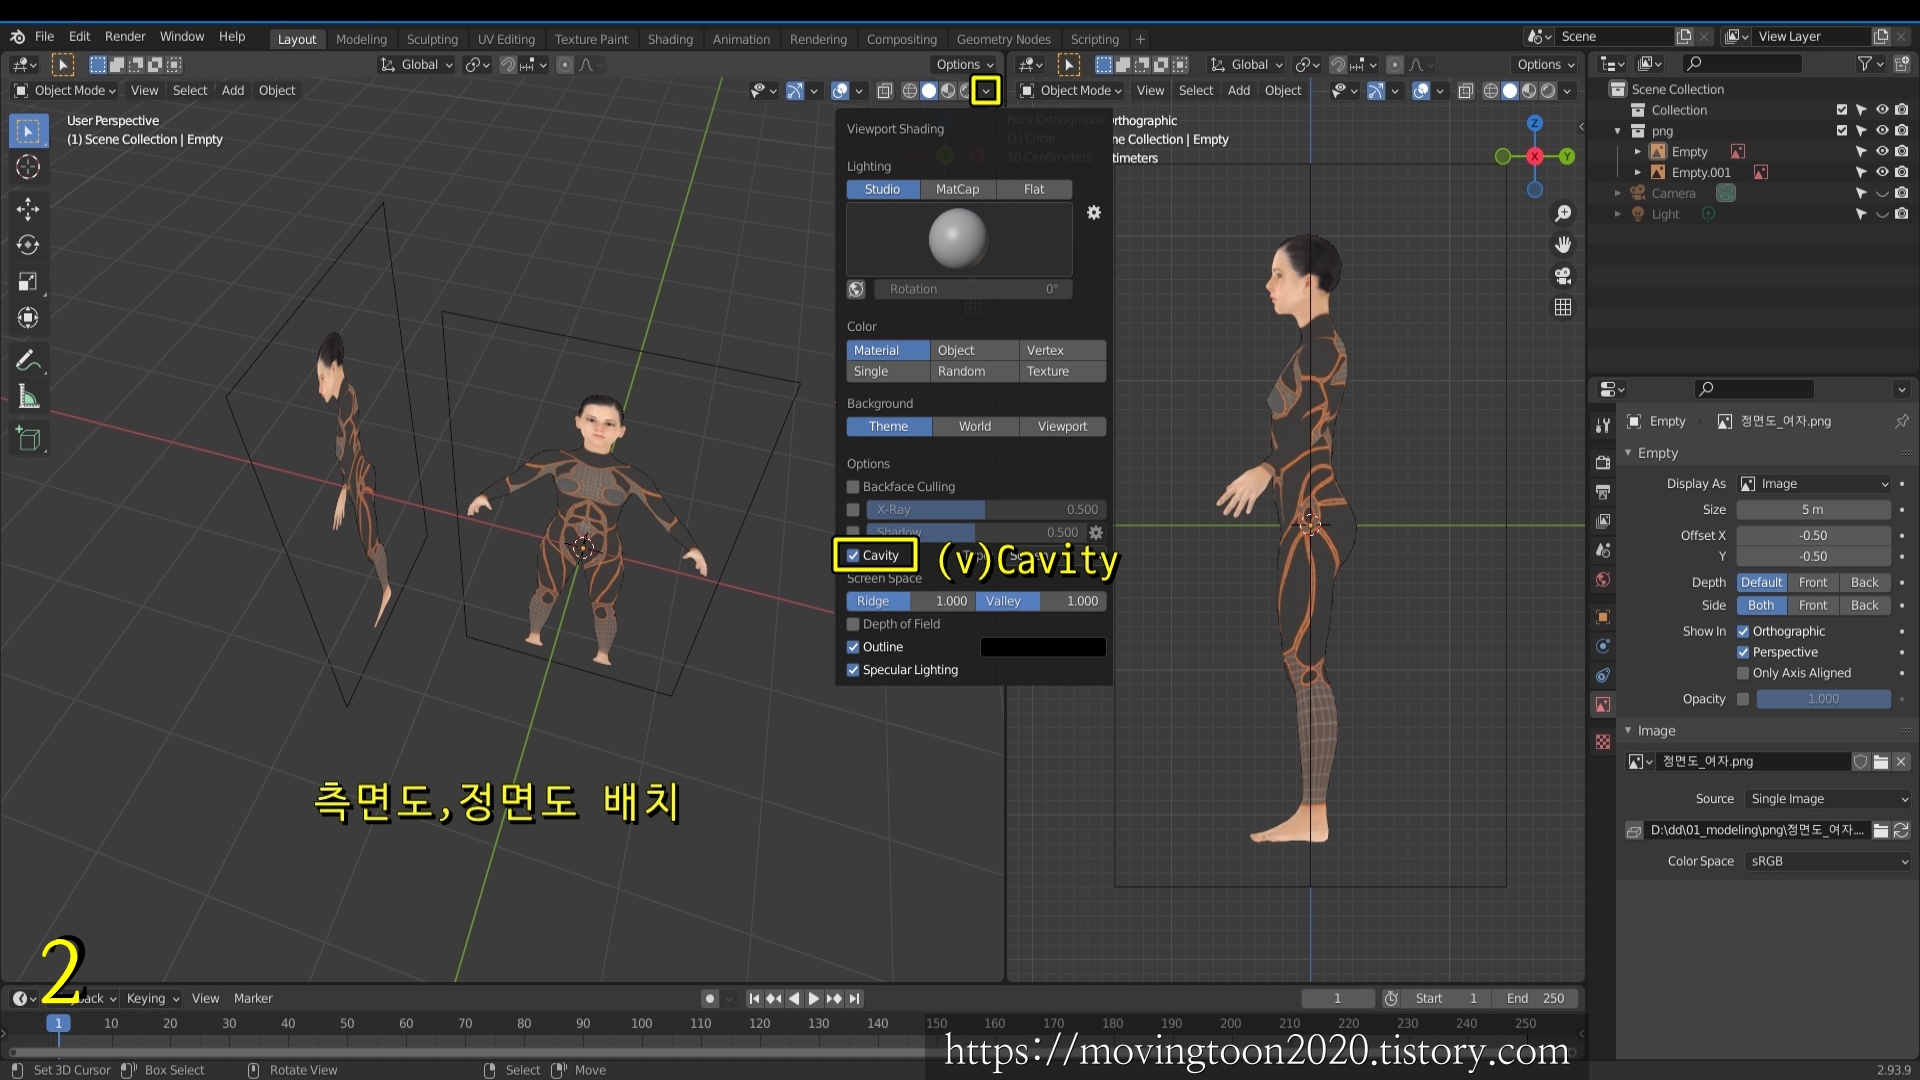Open the Source Single Image dropdown

coord(1828,799)
